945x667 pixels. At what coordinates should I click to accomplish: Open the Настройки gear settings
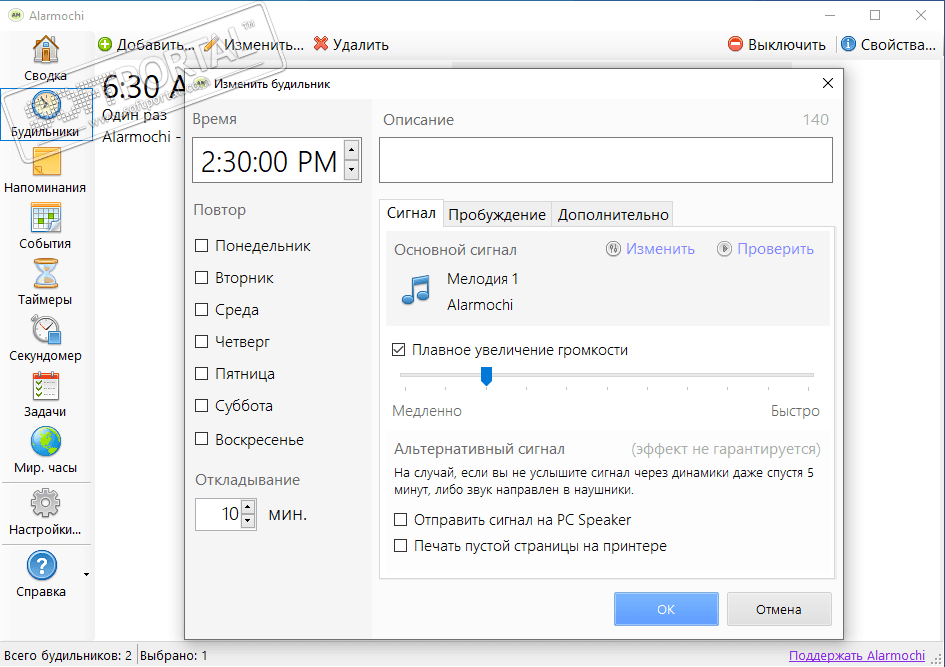pos(46,511)
